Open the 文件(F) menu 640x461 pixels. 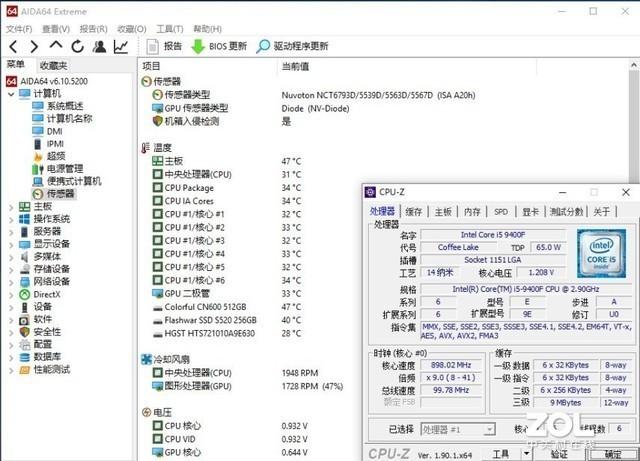click(x=19, y=29)
